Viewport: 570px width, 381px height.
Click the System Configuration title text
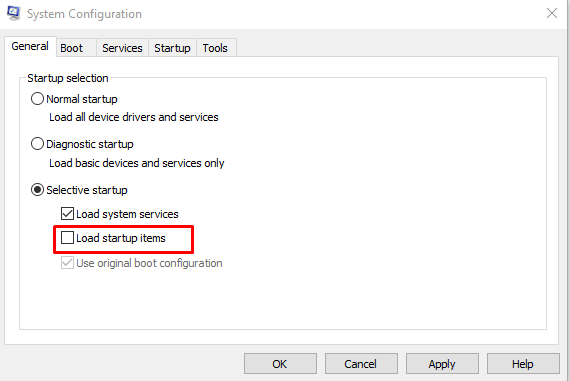[x=84, y=14]
